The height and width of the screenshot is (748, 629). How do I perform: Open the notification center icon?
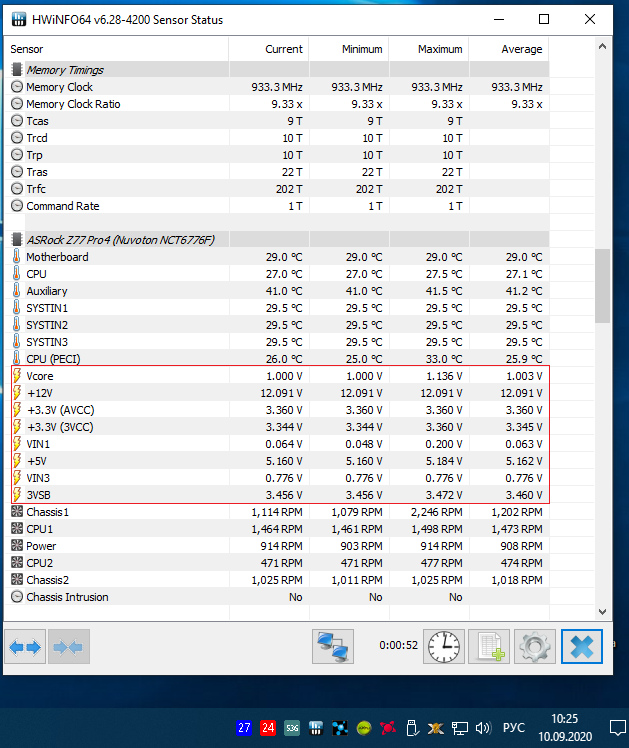coord(618,728)
